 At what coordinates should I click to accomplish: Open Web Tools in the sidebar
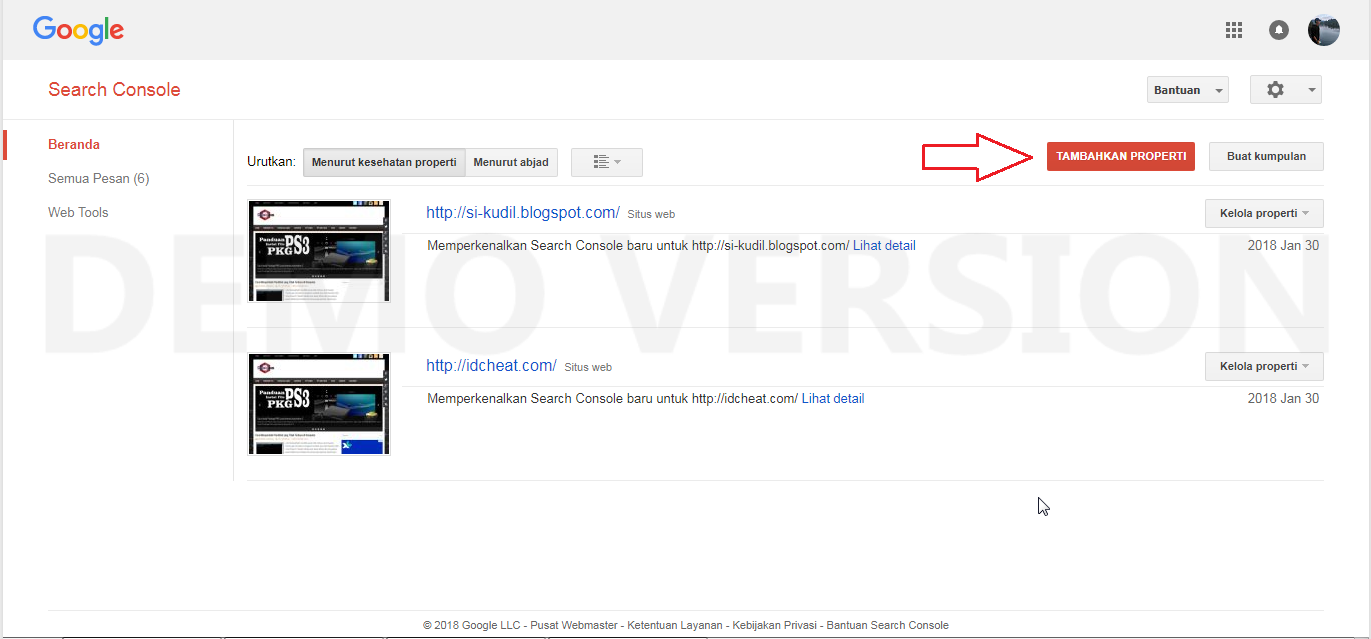pyautogui.click(x=78, y=212)
